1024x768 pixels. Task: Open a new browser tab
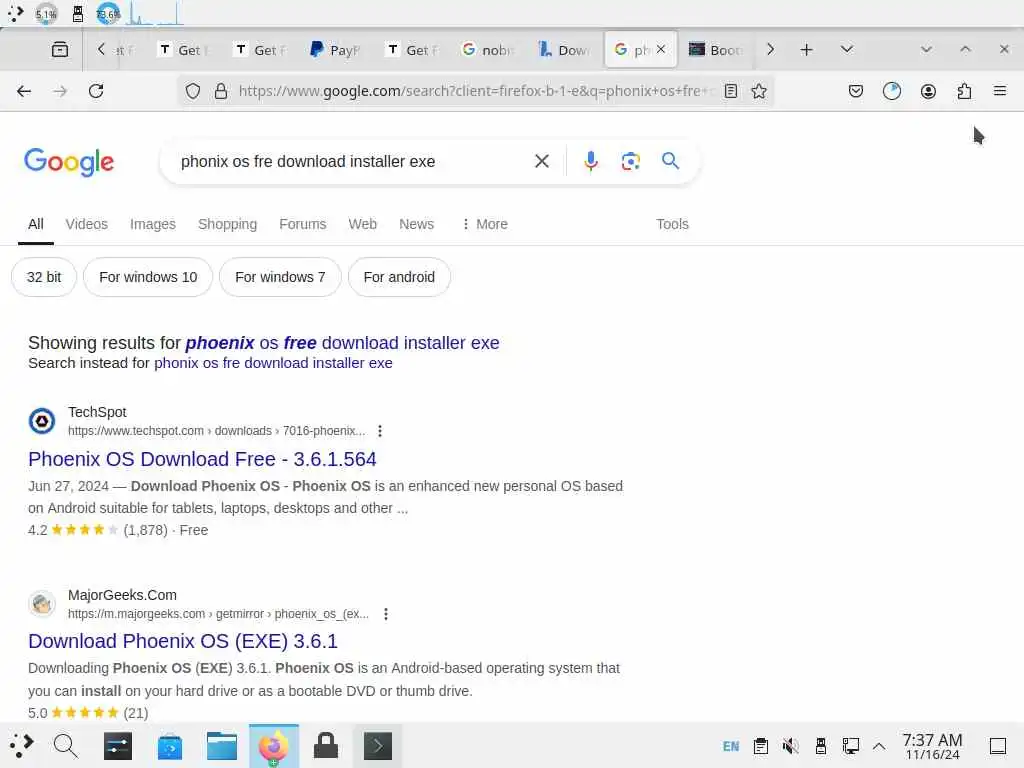[807, 50]
